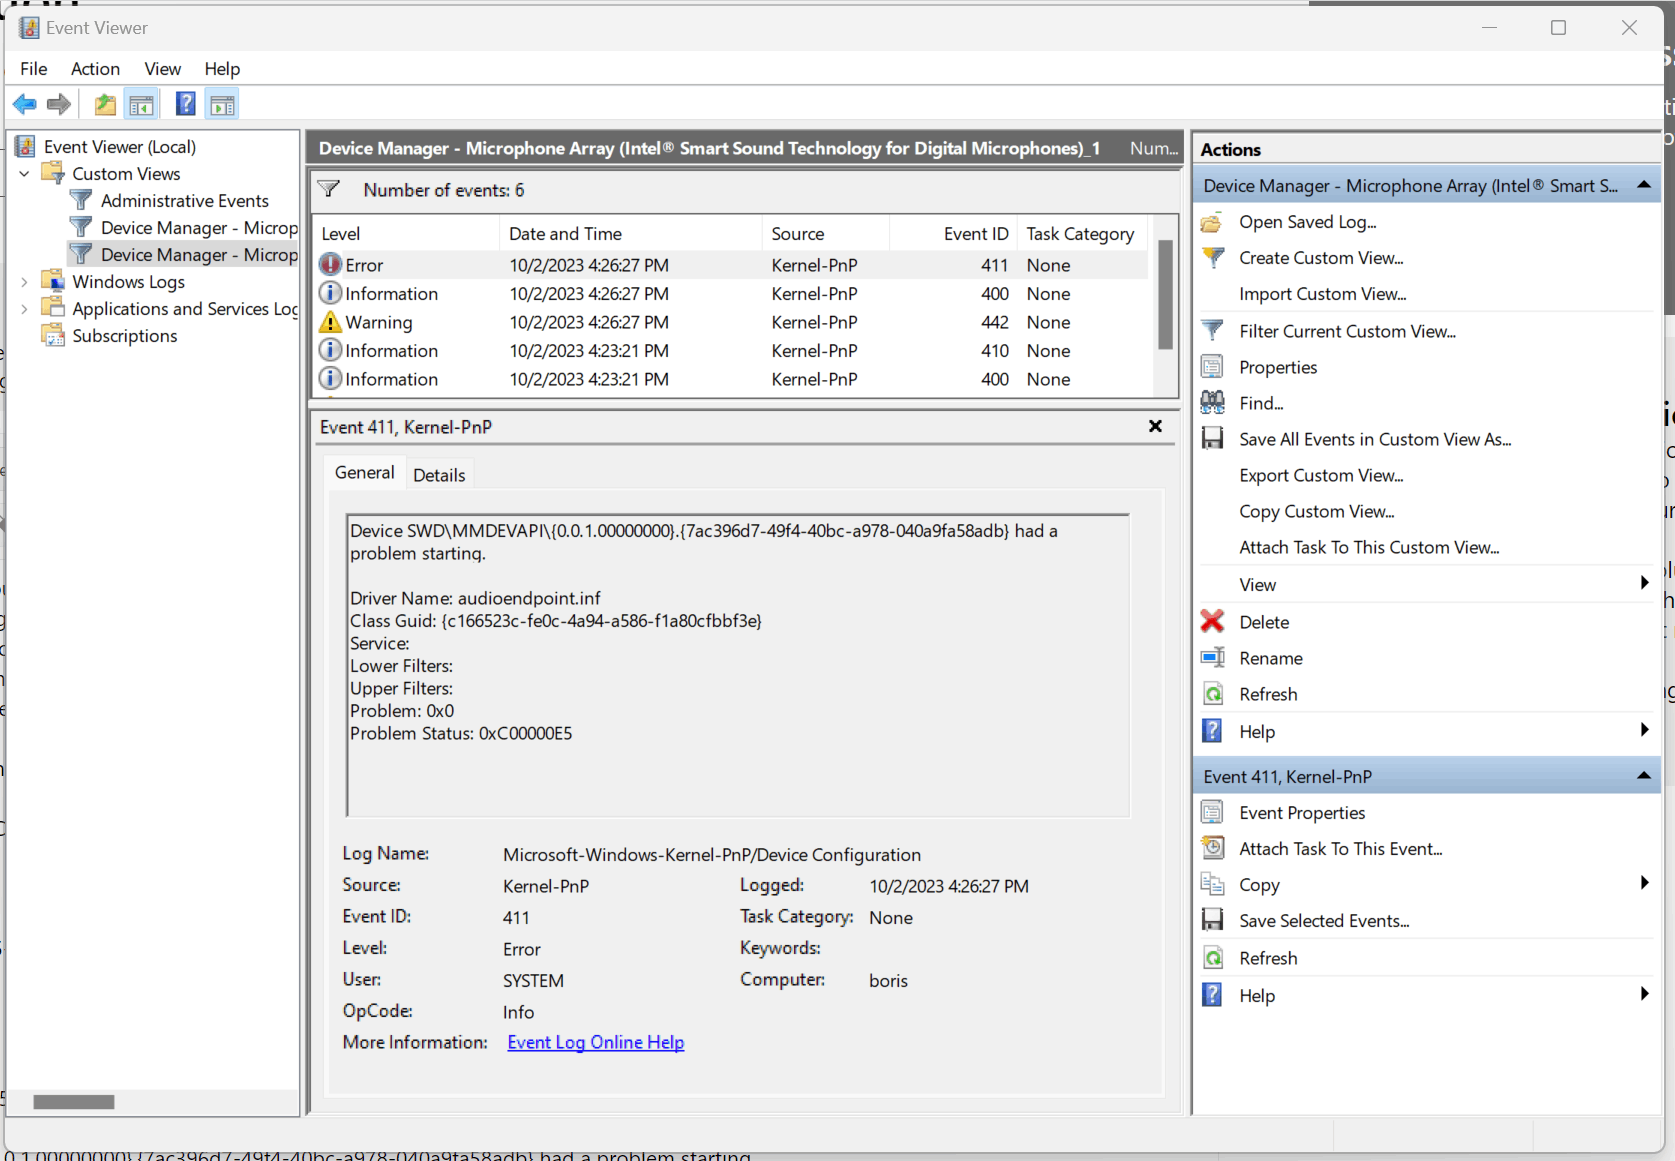The width and height of the screenshot is (1675, 1161).
Task: Click the Administrative Events funnel icon
Action: [81, 200]
